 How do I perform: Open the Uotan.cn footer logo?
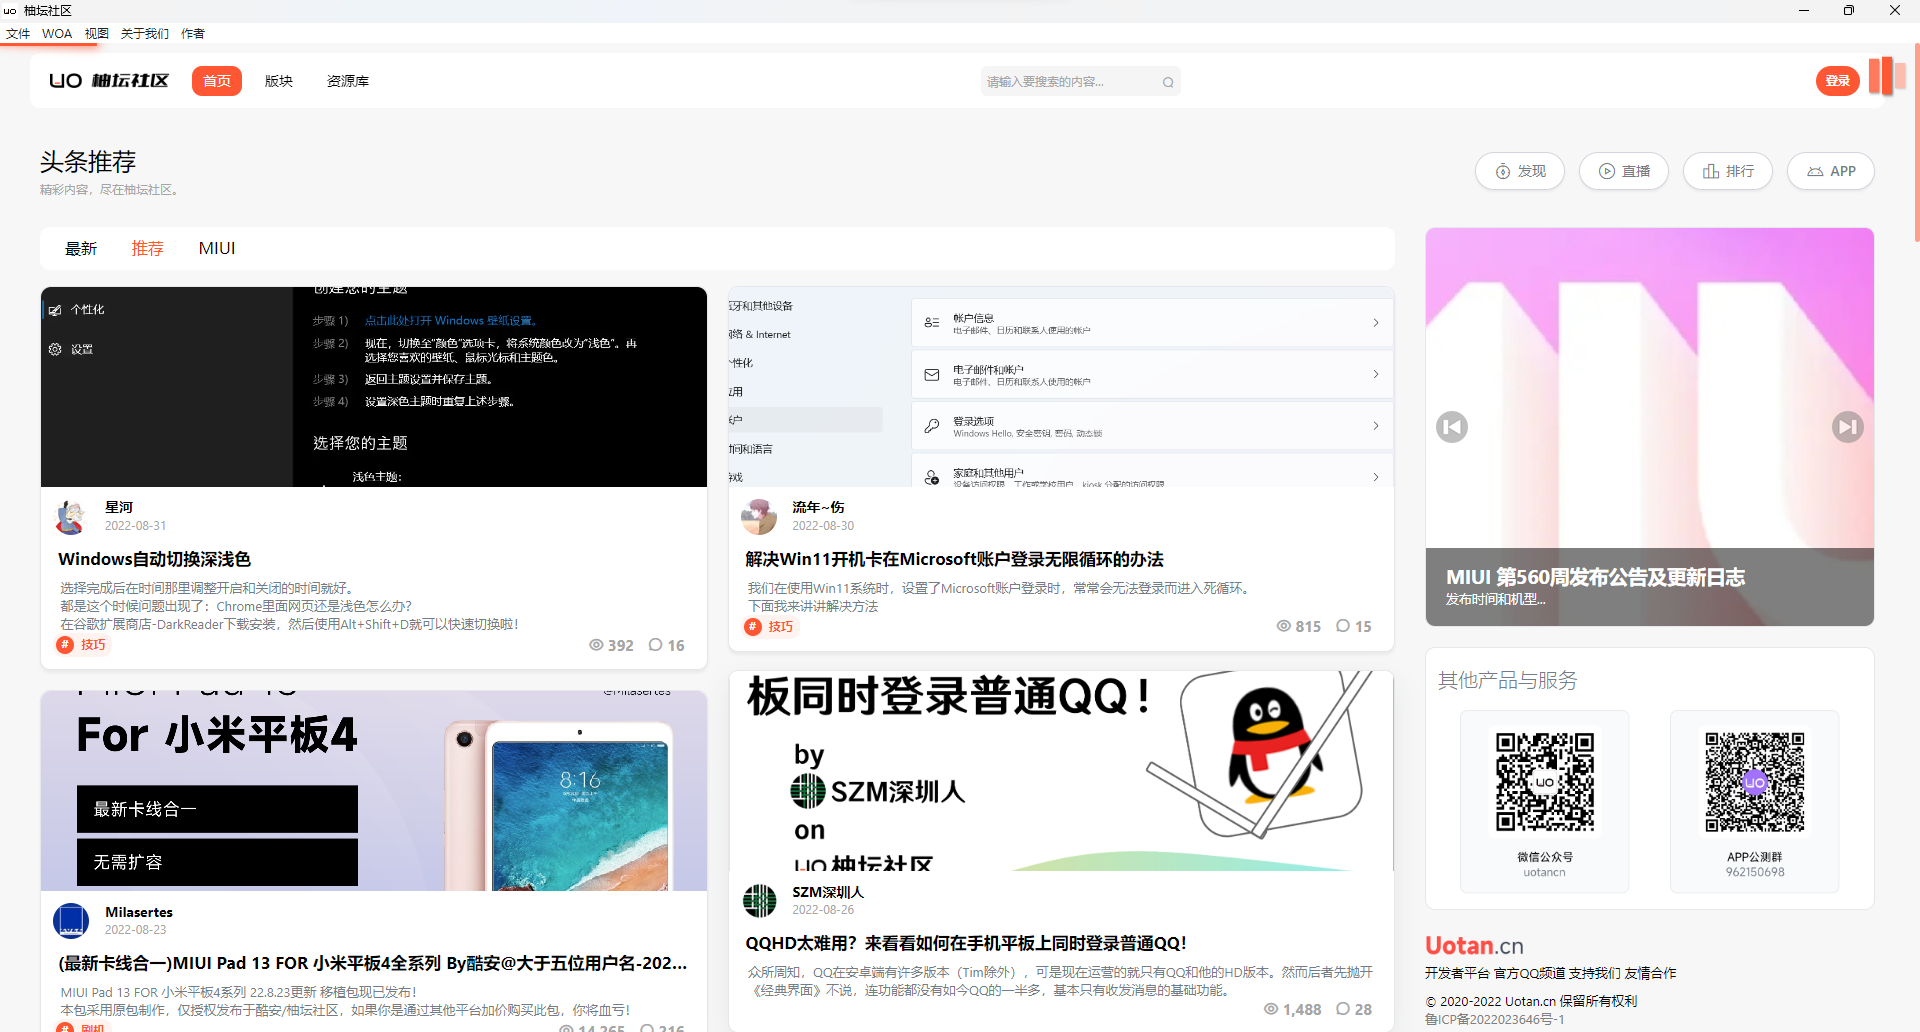[1474, 946]
